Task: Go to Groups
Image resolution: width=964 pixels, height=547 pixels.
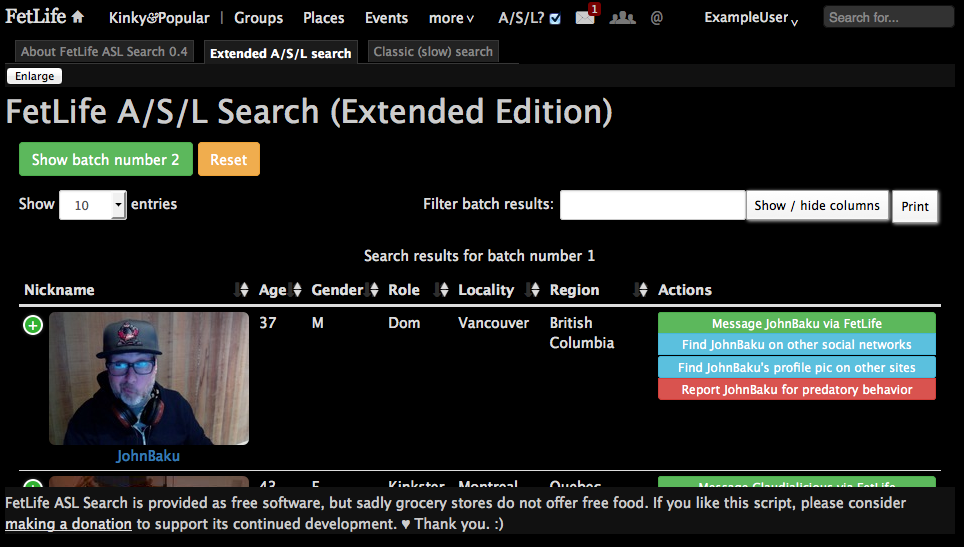Action: point(258,18)
